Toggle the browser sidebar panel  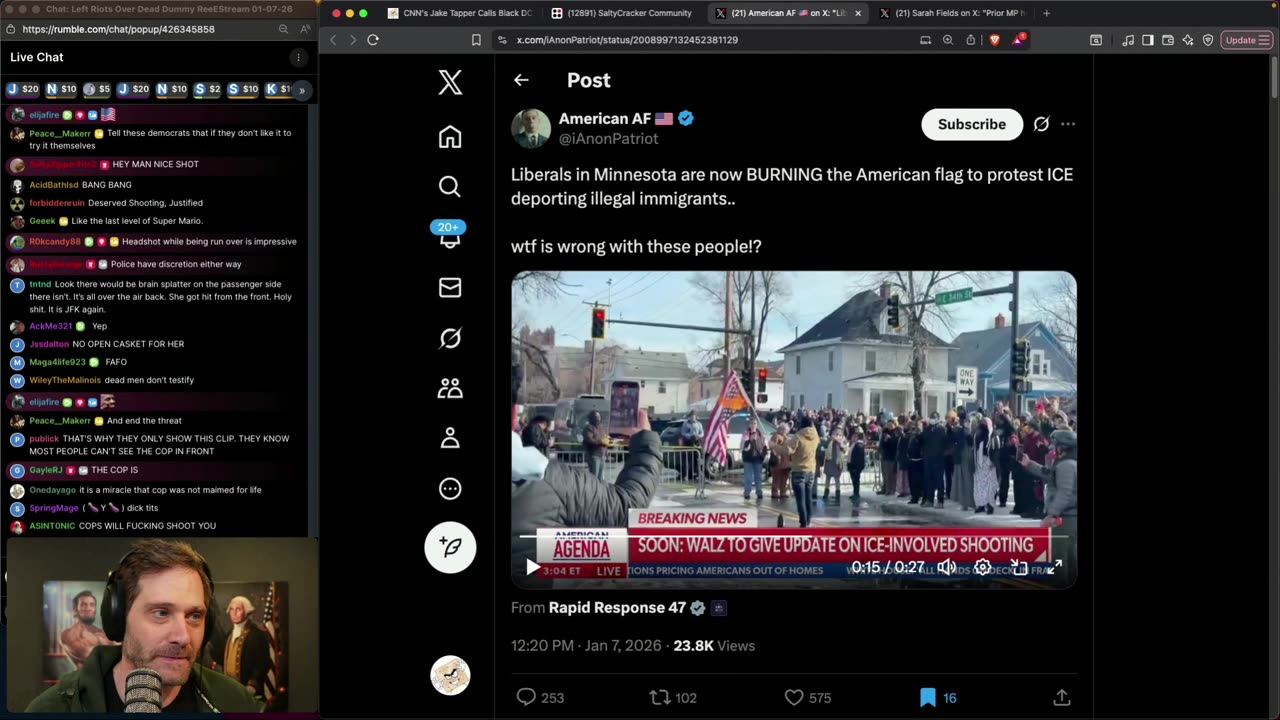[1148, 40]
